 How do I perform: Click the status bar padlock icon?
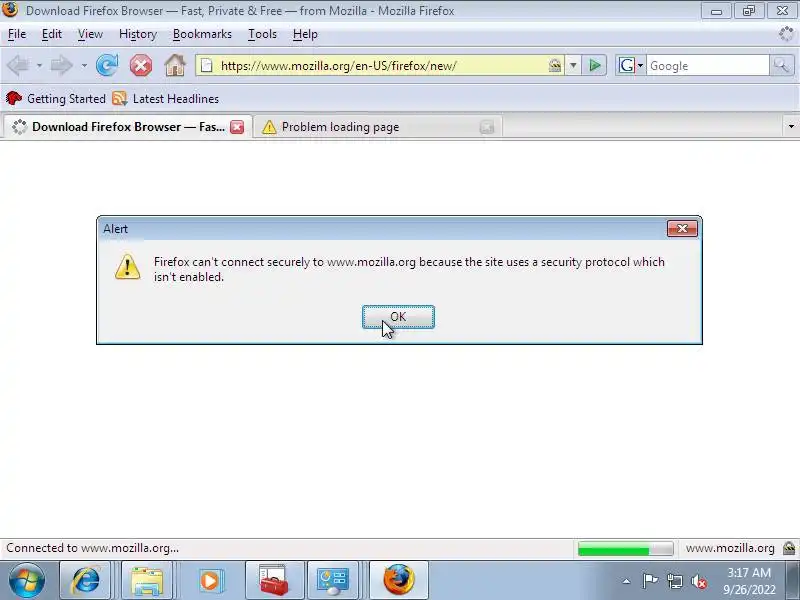[789, 548]
